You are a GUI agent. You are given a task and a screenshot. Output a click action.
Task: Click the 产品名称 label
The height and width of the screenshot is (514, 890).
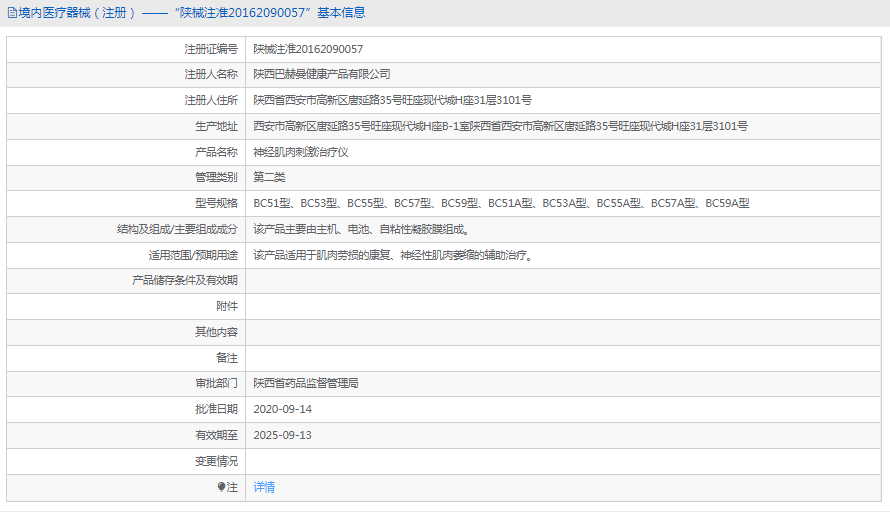[x=216, y=152]
